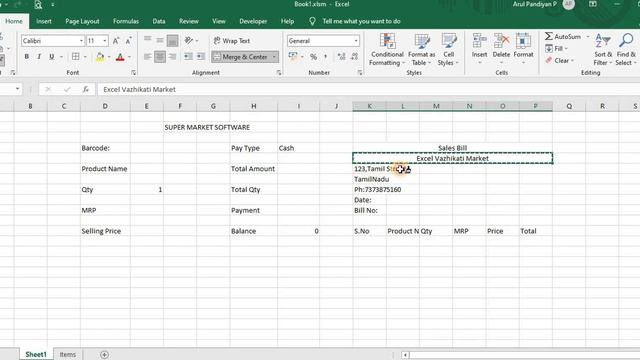Apply center horizontal alignment
This screenshot has height=360, width=640.
tap(160, 57)
